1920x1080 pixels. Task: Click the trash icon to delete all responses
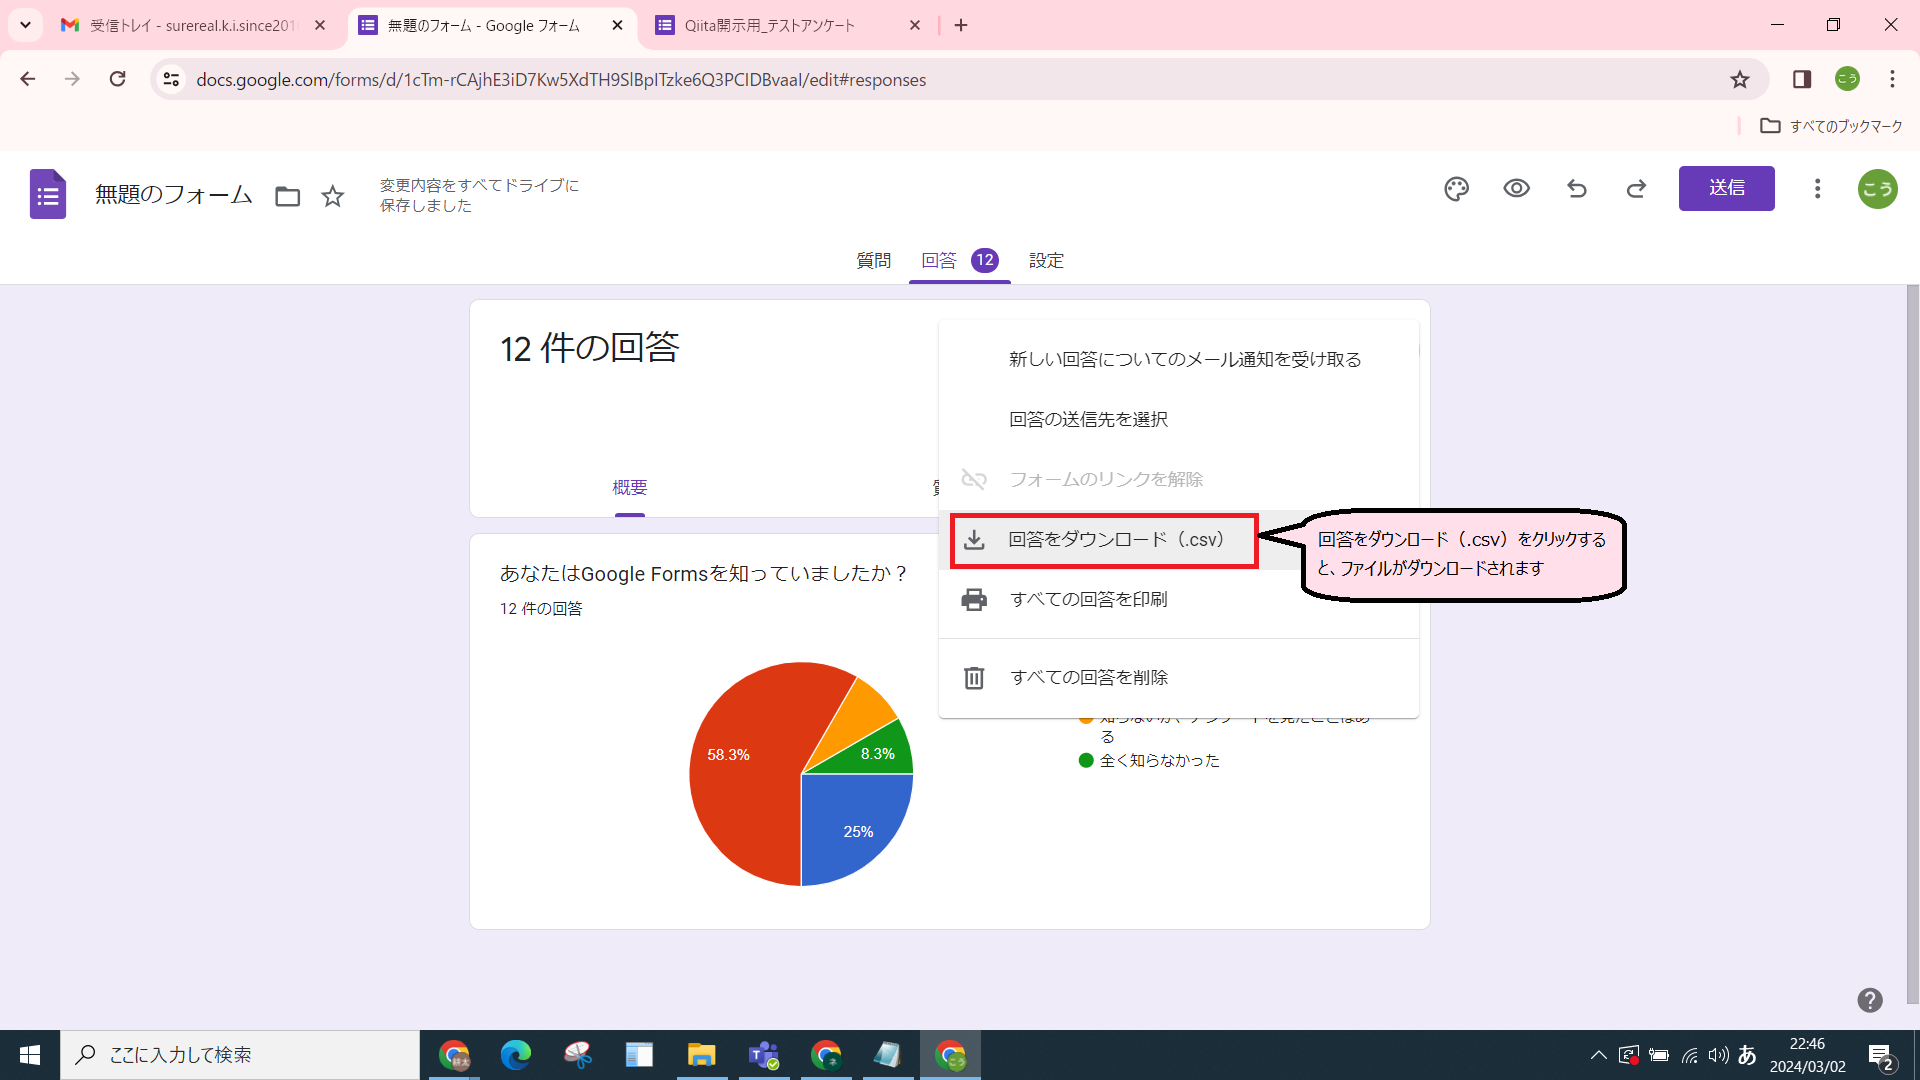(975, 677)
